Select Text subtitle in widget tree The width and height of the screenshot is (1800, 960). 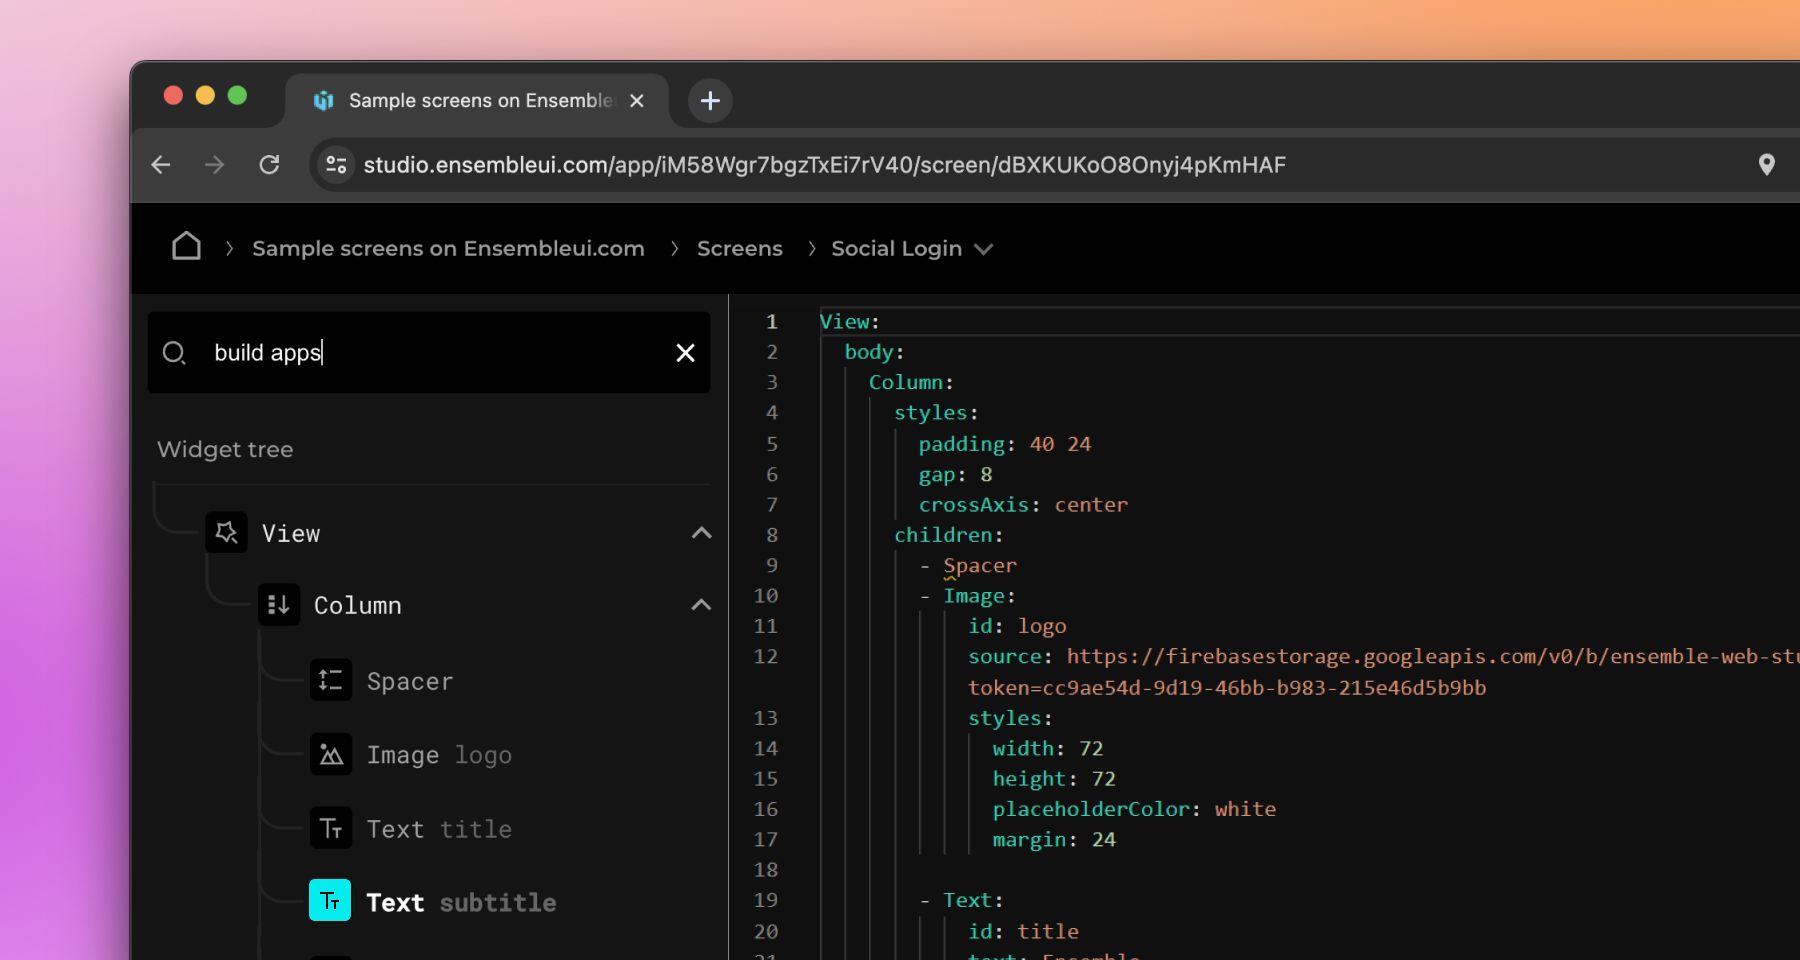click(x=461, y=902)
